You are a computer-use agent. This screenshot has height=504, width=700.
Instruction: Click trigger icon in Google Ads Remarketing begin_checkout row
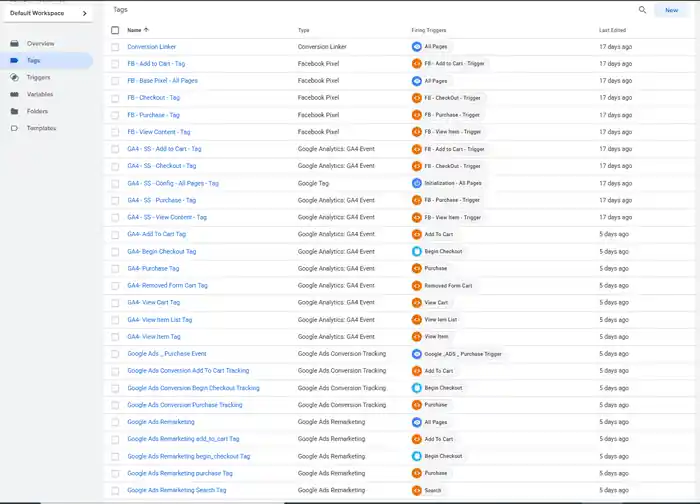pyautogui.click(x=417, y=456)
